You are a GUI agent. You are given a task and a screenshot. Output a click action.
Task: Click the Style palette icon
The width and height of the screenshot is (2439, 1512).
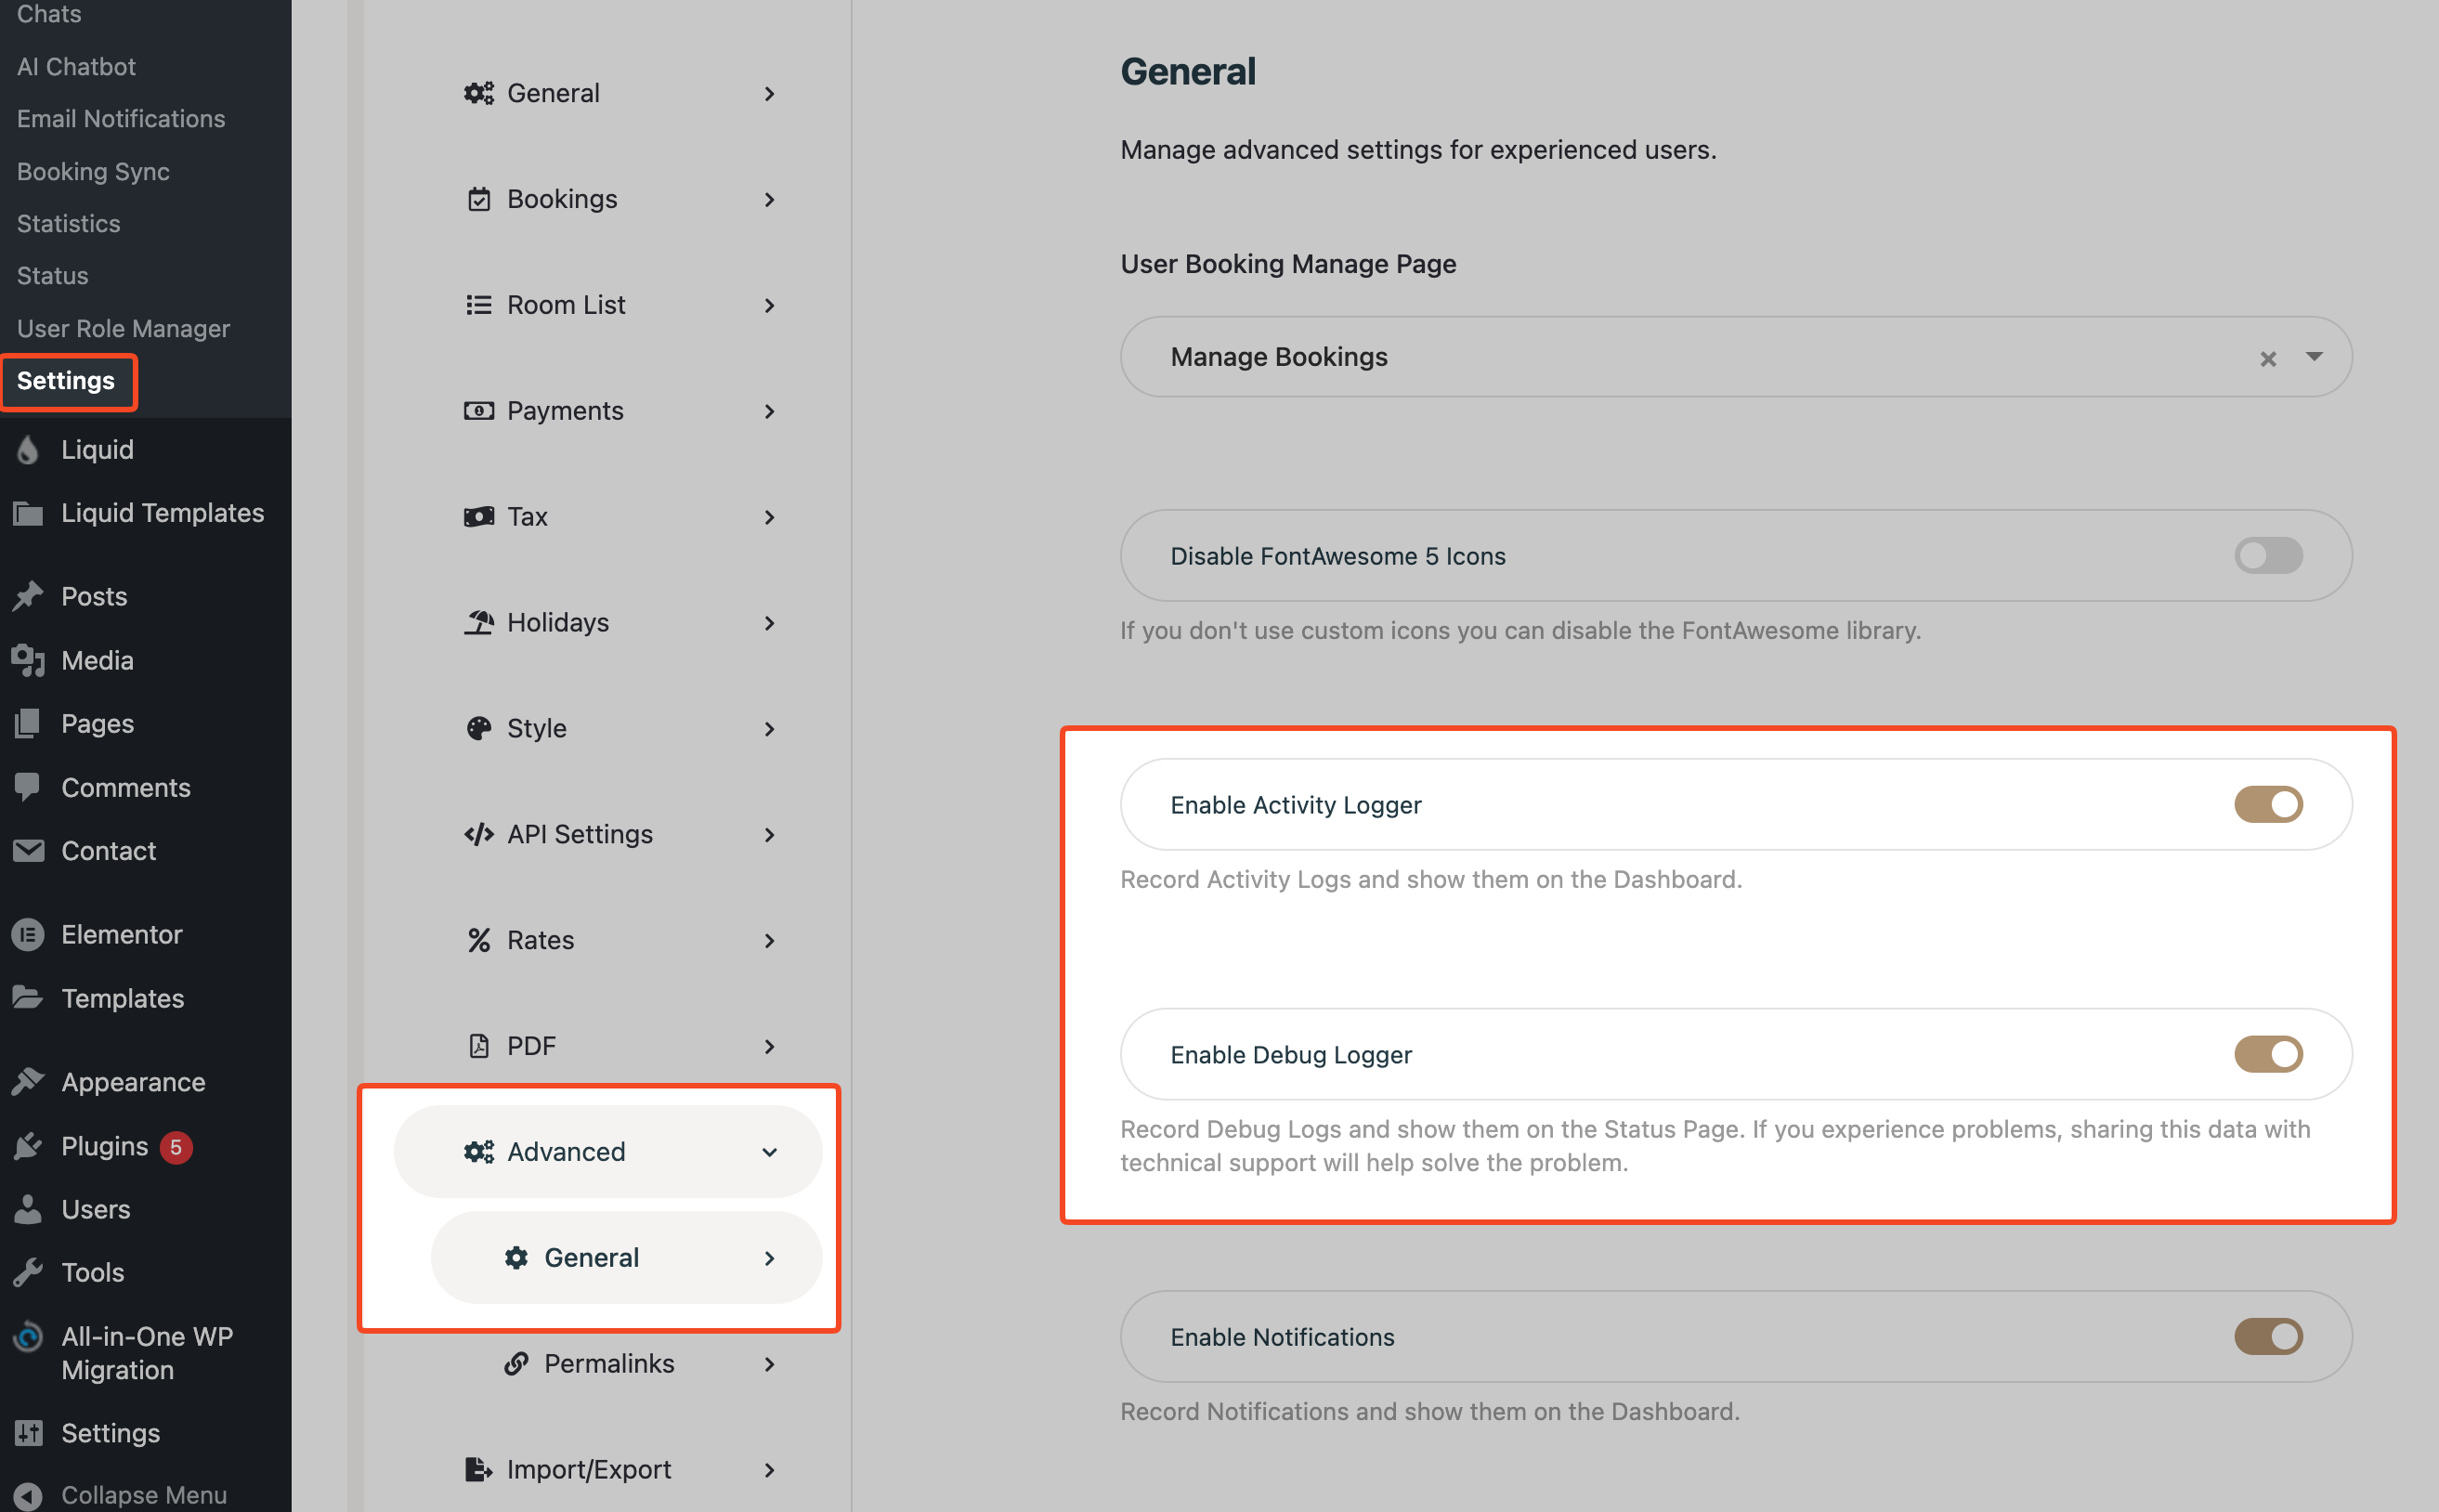pos(479,728)
